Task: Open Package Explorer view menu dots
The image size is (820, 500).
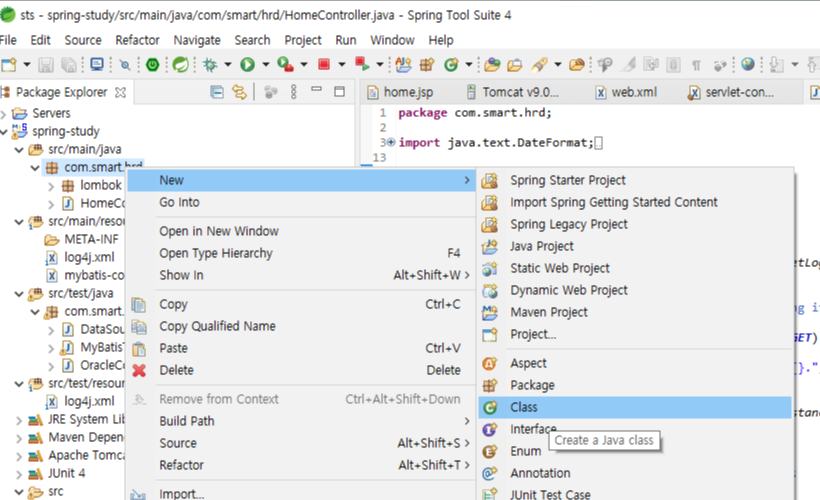Action: pyautogui.click(x=293, y=92)
